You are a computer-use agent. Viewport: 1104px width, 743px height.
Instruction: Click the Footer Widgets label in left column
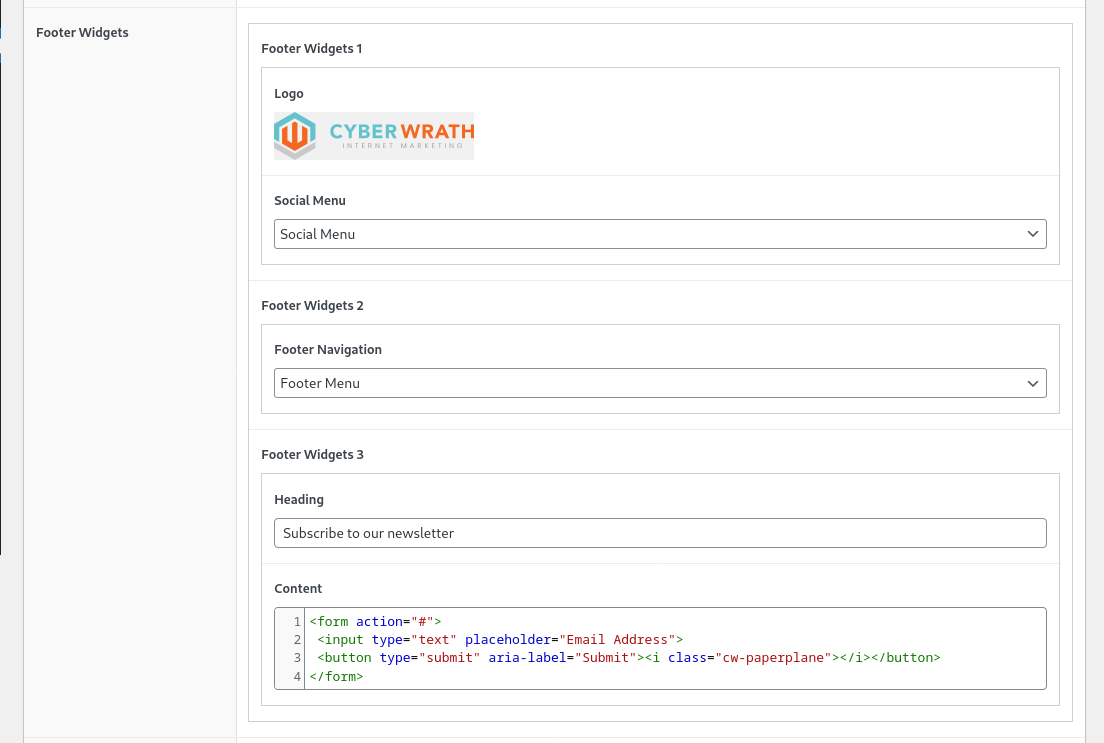pyautogui.click(x=82, y=32)
